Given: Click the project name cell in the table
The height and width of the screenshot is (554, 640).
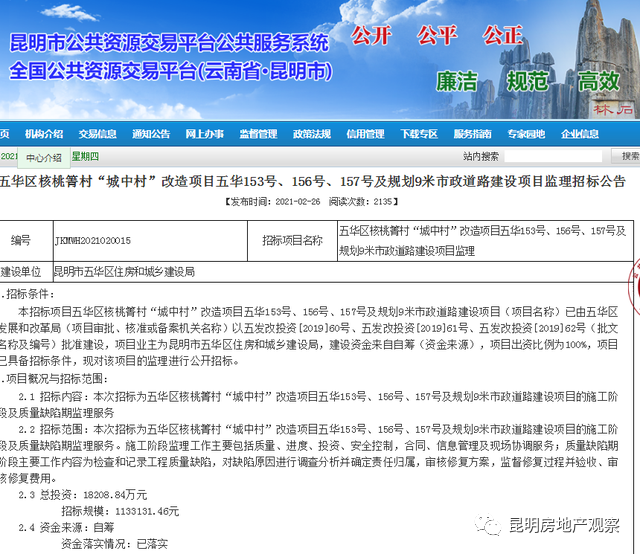Looking at the screenshot, I should coord(485,241).
